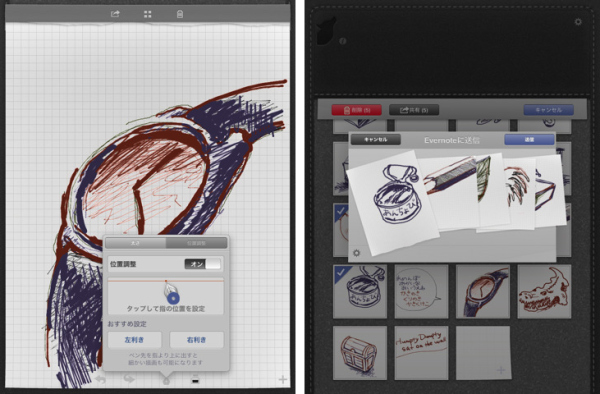Click the red 削除 (5) button
Image resolution: width=600 pixels, height=394 pixels.
pyautogui.click(x=357, y=110)
